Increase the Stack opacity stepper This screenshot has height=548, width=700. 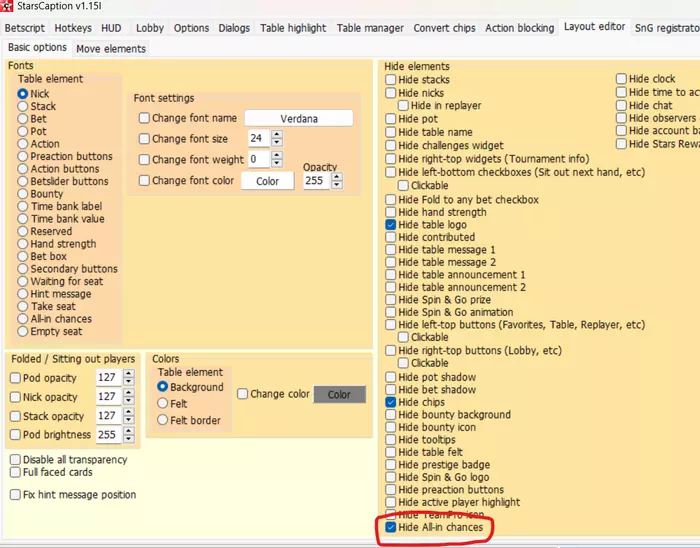(129, 412)
